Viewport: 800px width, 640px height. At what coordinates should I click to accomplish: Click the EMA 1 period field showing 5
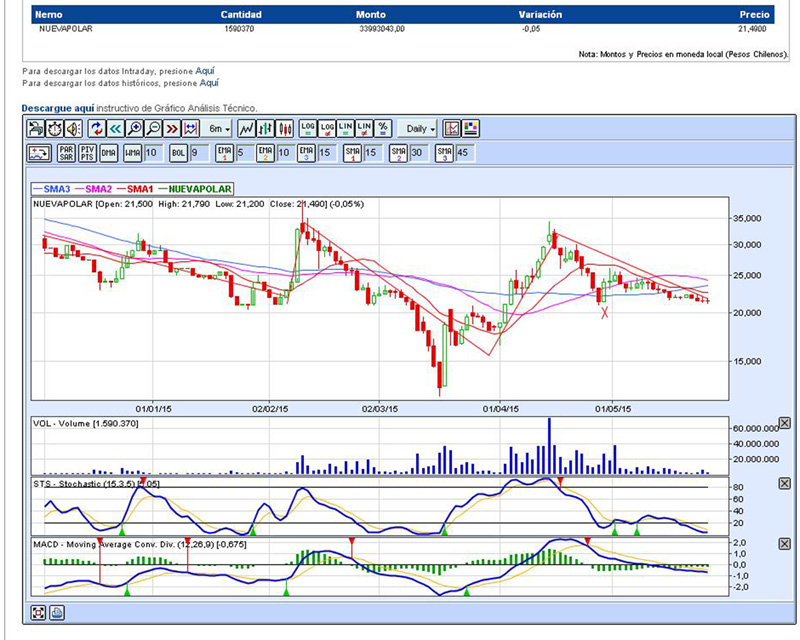pos(245,153)
